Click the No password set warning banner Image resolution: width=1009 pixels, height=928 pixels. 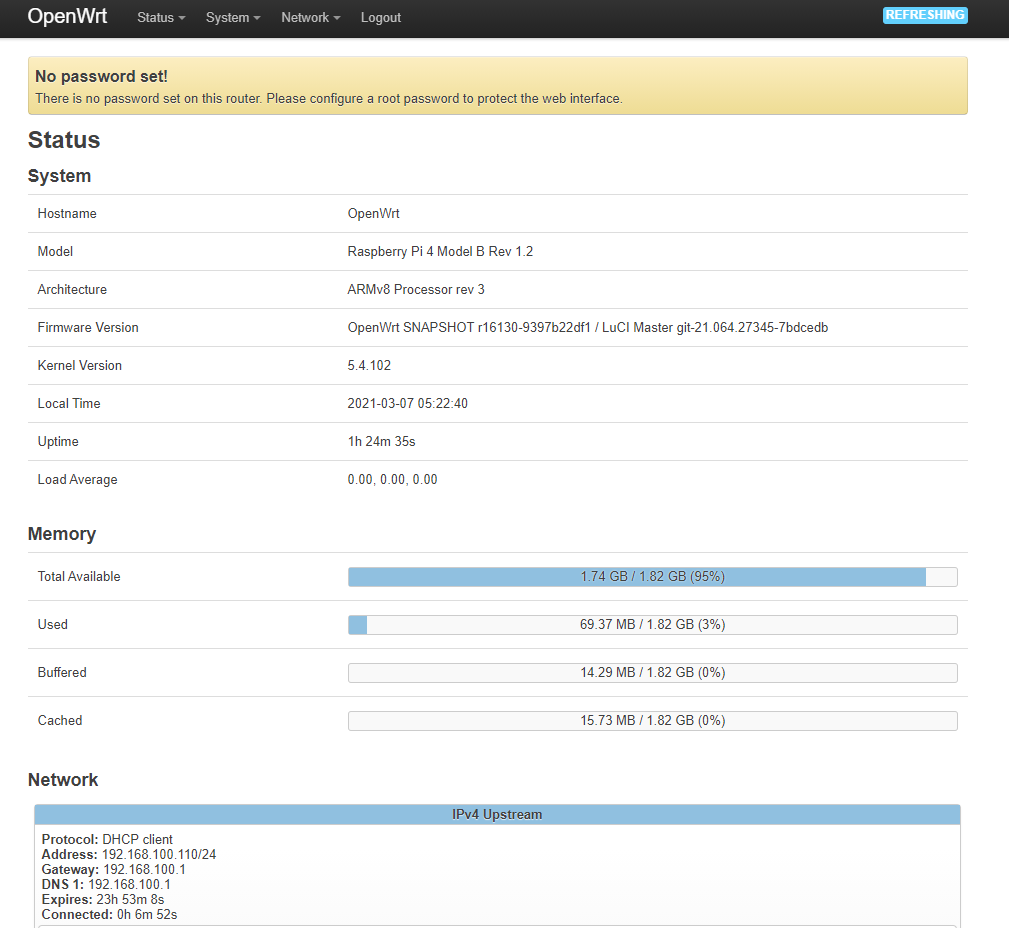[497, 86]
